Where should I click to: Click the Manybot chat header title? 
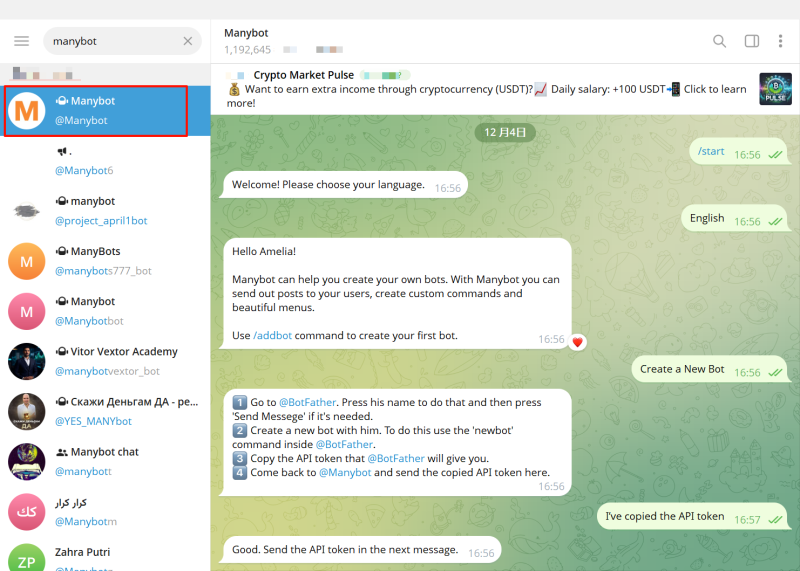tap(246, 33)
